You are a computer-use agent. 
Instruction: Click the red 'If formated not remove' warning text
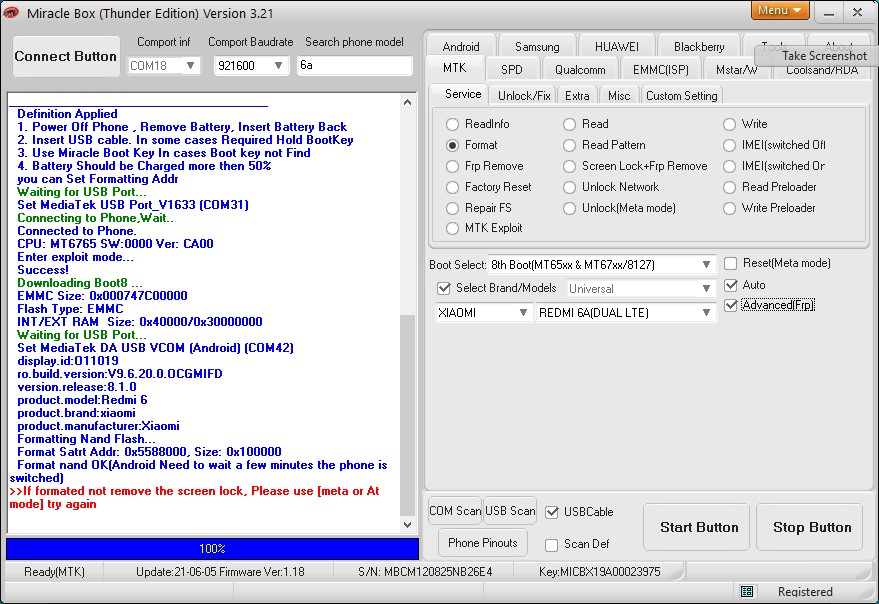pos(195,497)
